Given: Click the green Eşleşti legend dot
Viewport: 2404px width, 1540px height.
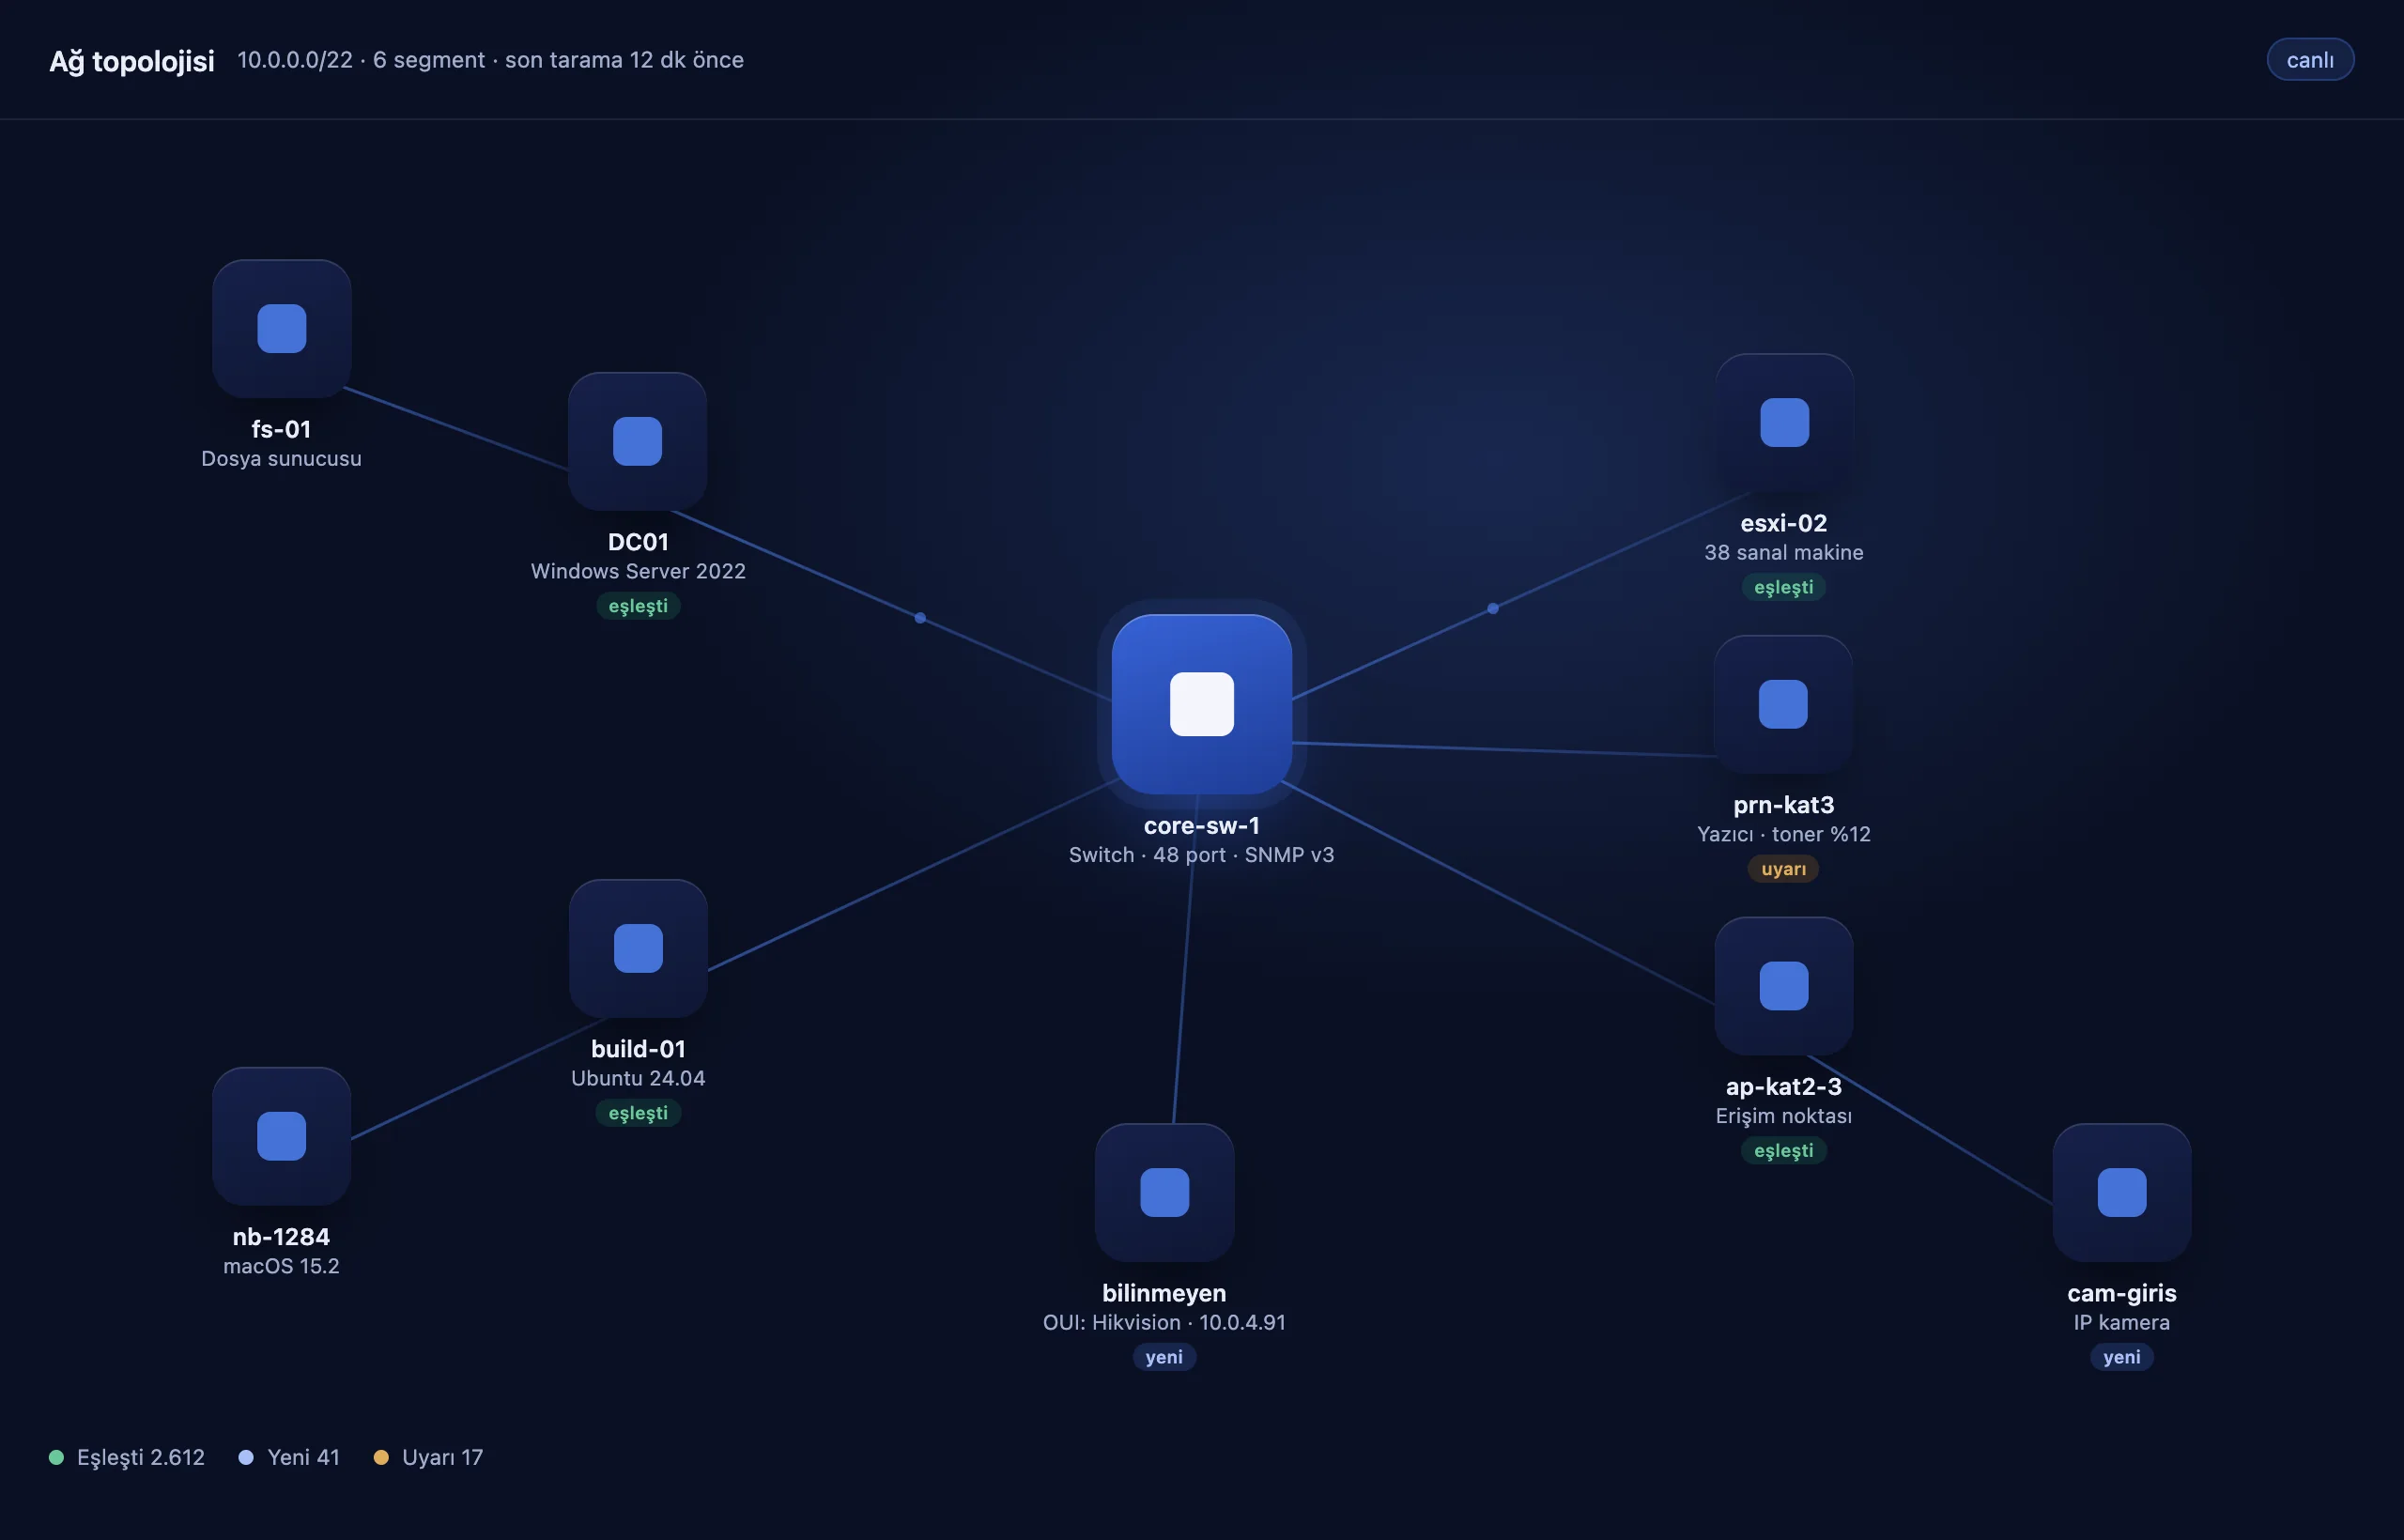Looking at the screenshot, I should point(56,1457).
